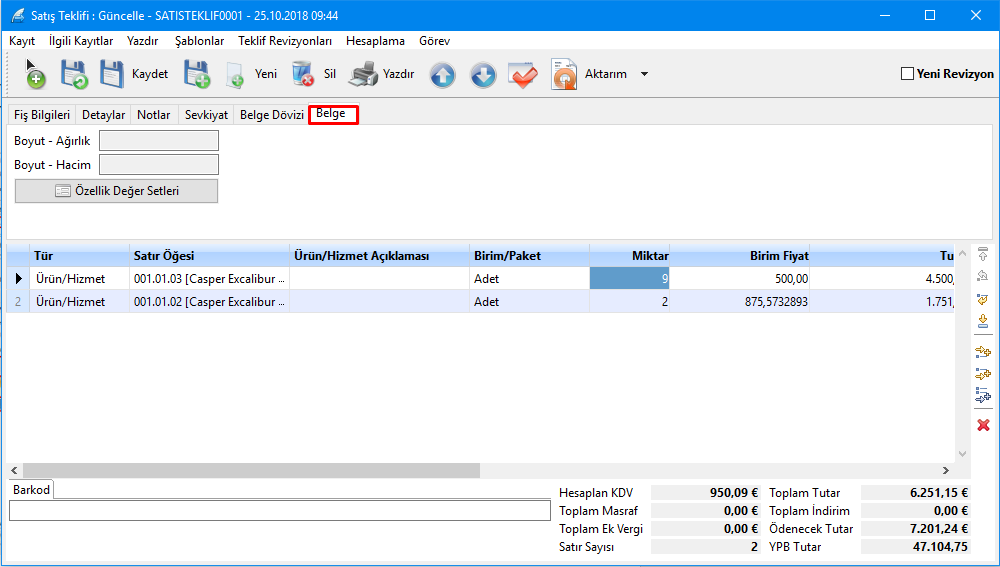Click the Aktarım text button
This screenshot has height=567, width=1000.
[606, 74]
